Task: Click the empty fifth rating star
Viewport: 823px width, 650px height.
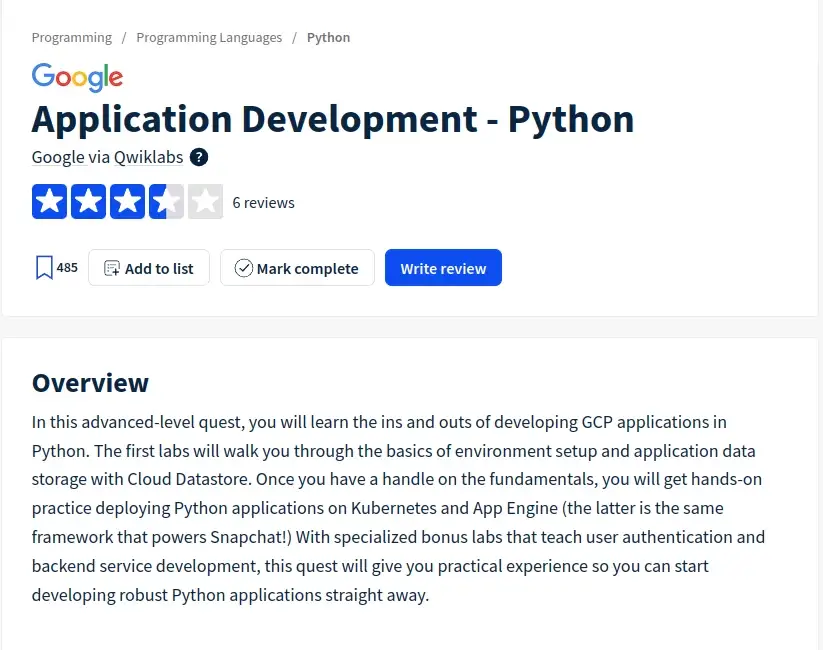Action: tap(205, 202)
